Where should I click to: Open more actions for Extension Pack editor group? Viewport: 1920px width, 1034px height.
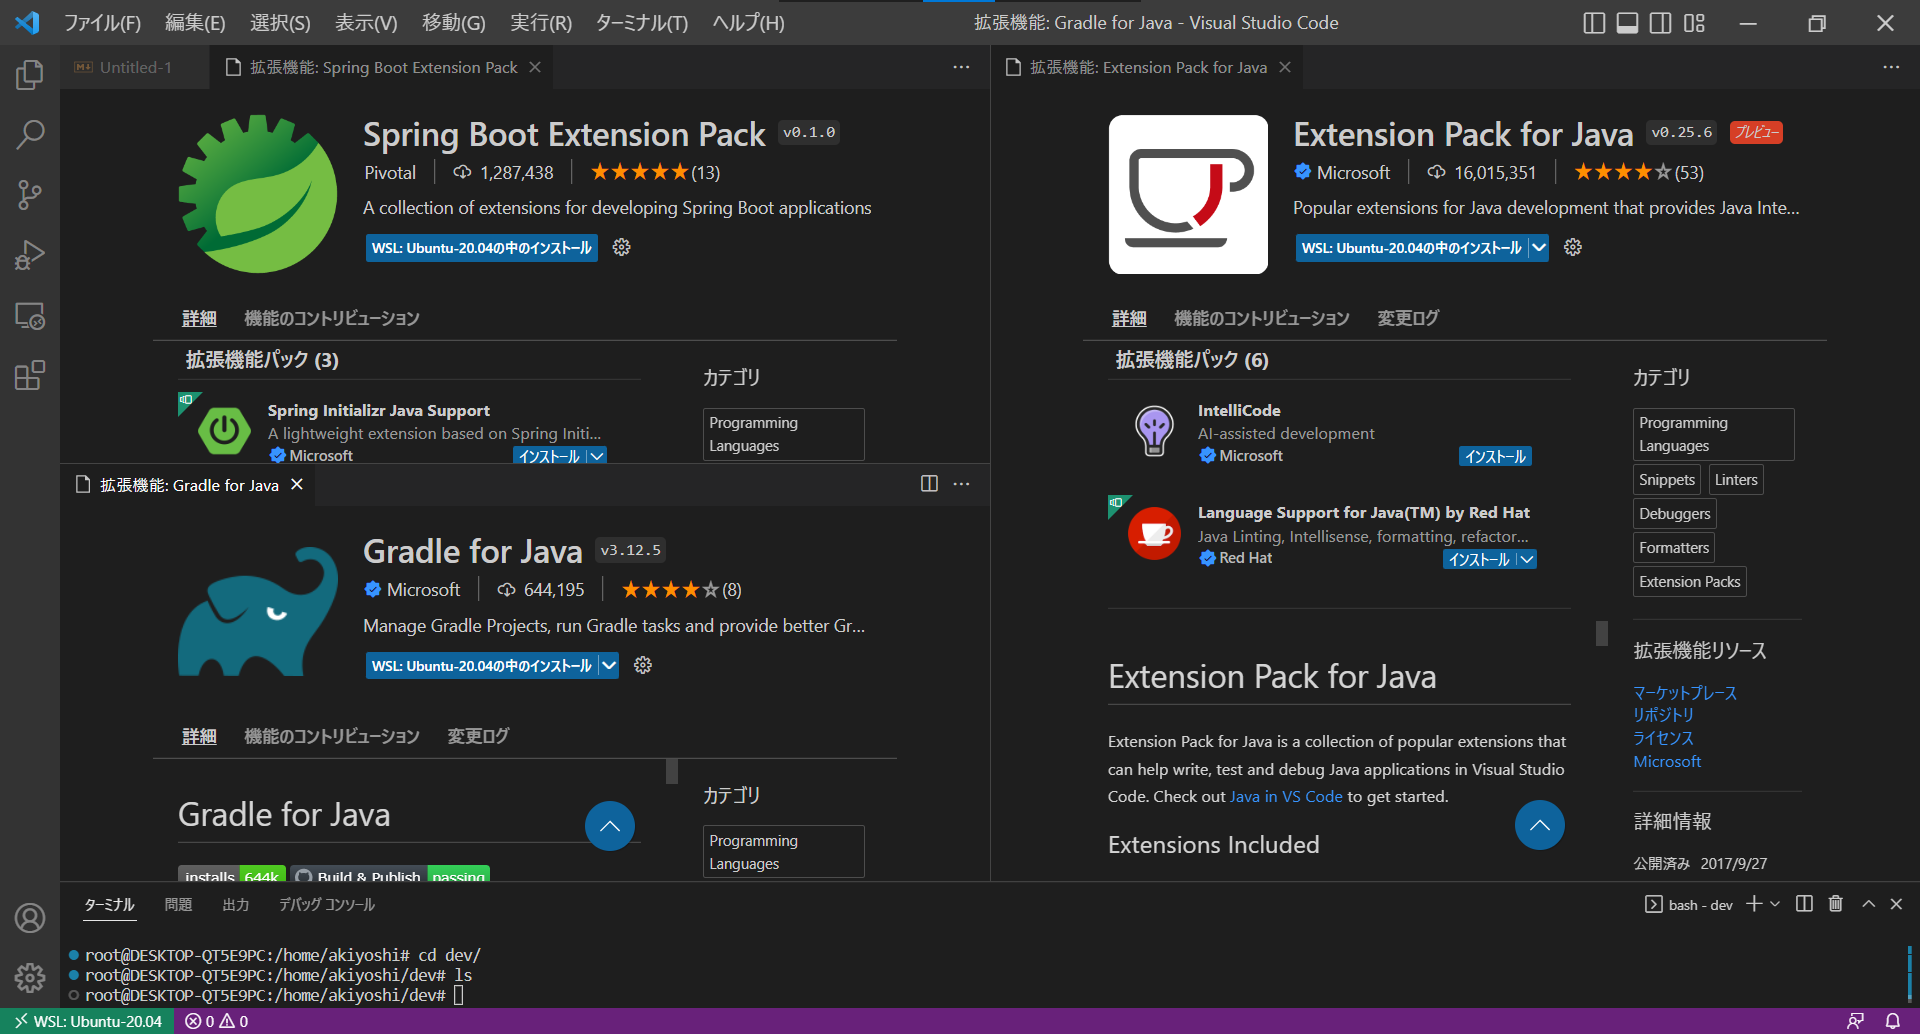tap(1891, 67)
